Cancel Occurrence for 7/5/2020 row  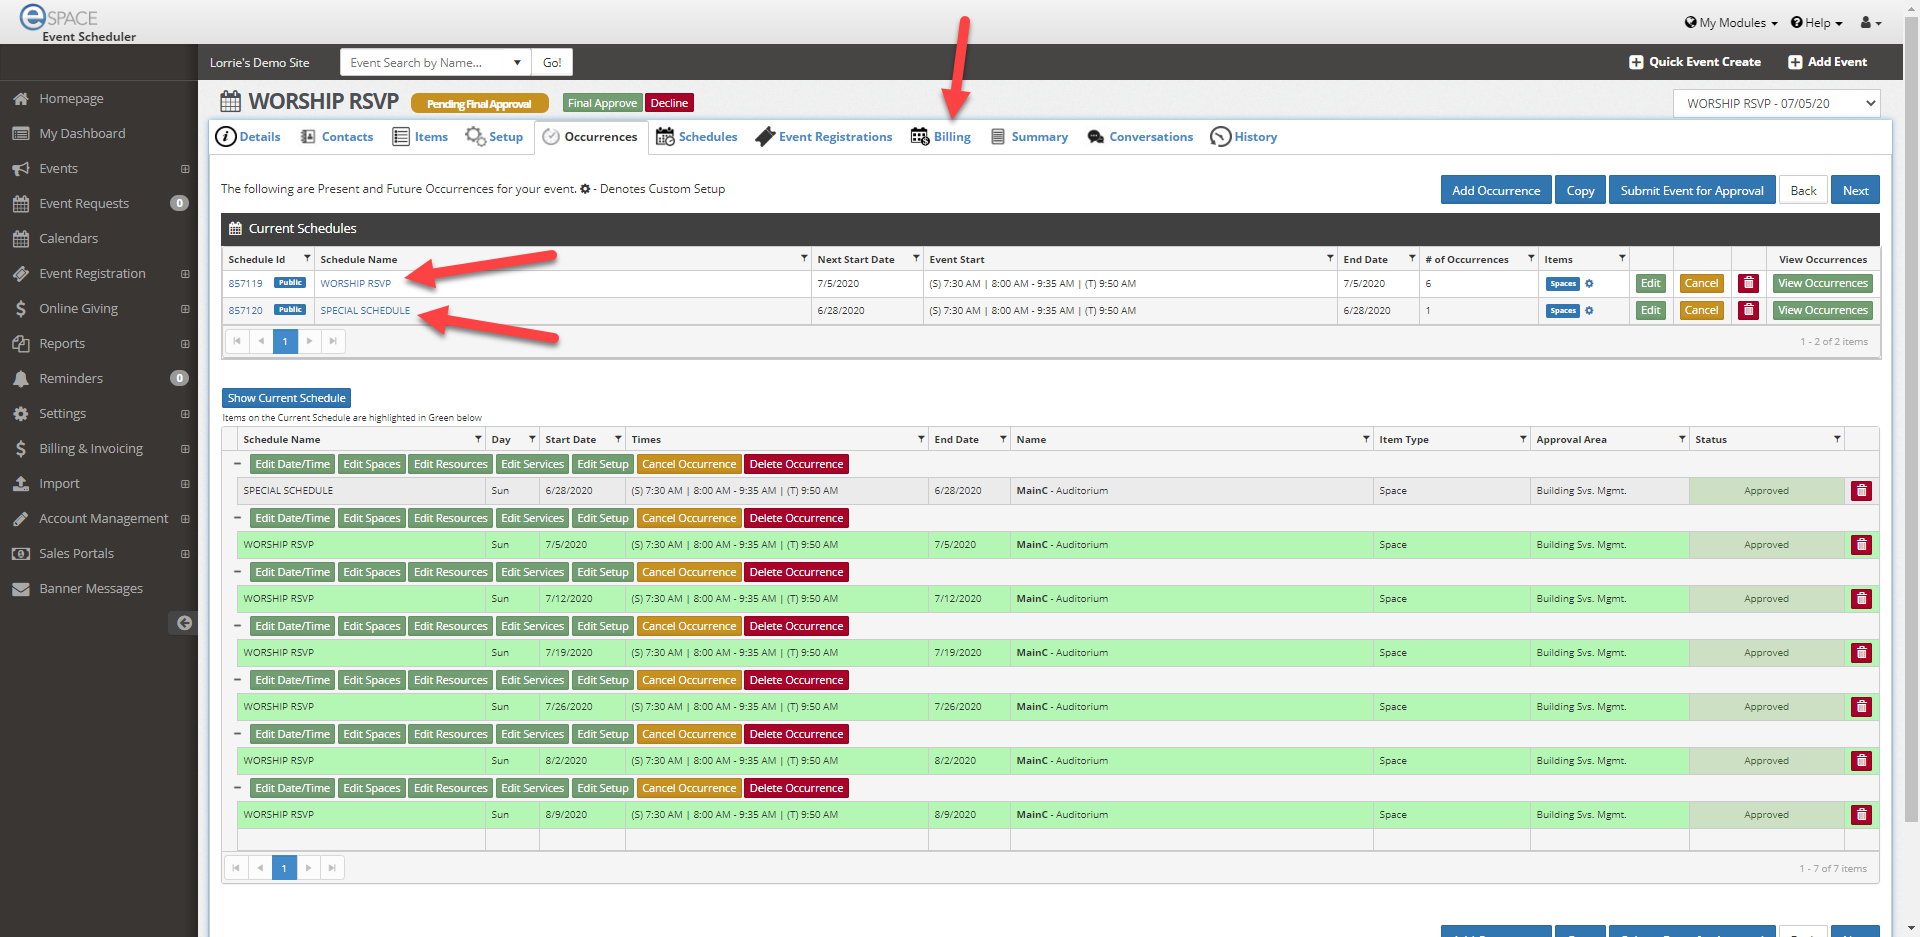(689, 518)
